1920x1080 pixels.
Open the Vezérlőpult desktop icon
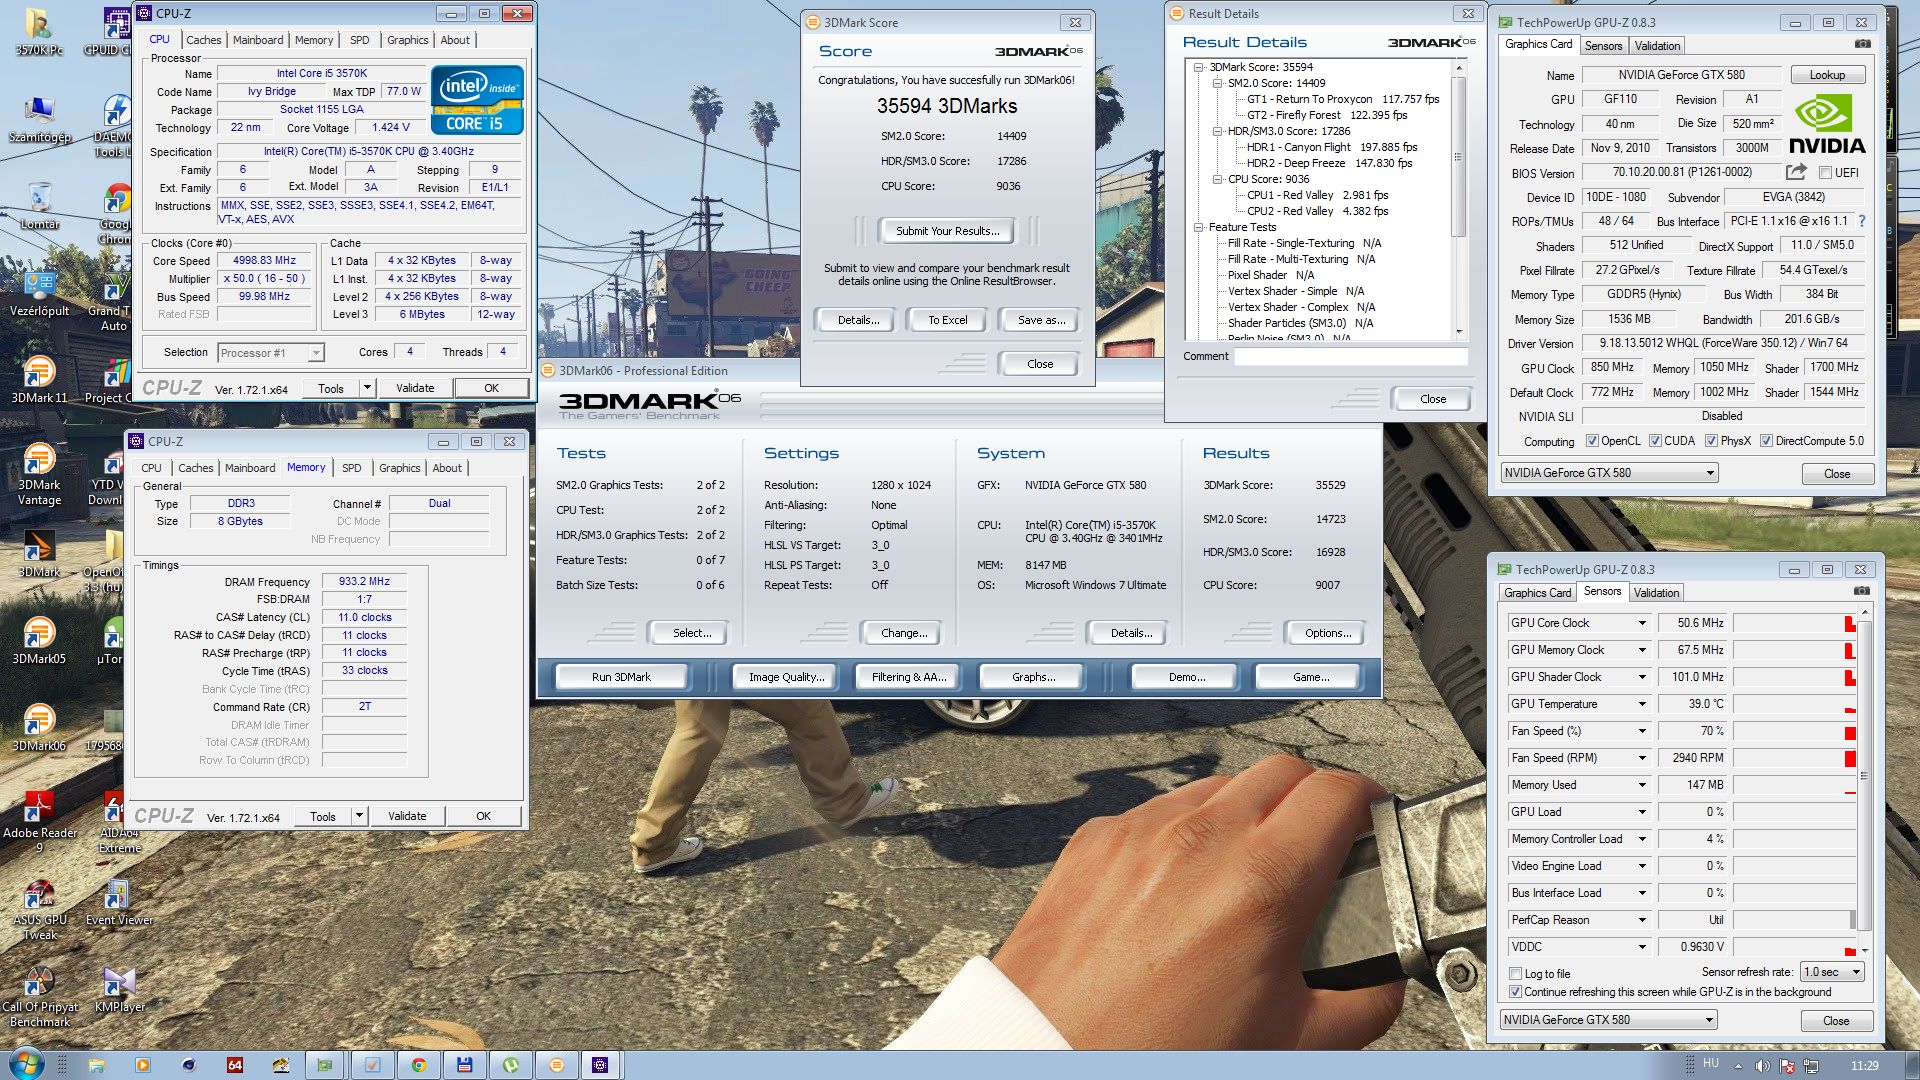[x=39, y=294]
